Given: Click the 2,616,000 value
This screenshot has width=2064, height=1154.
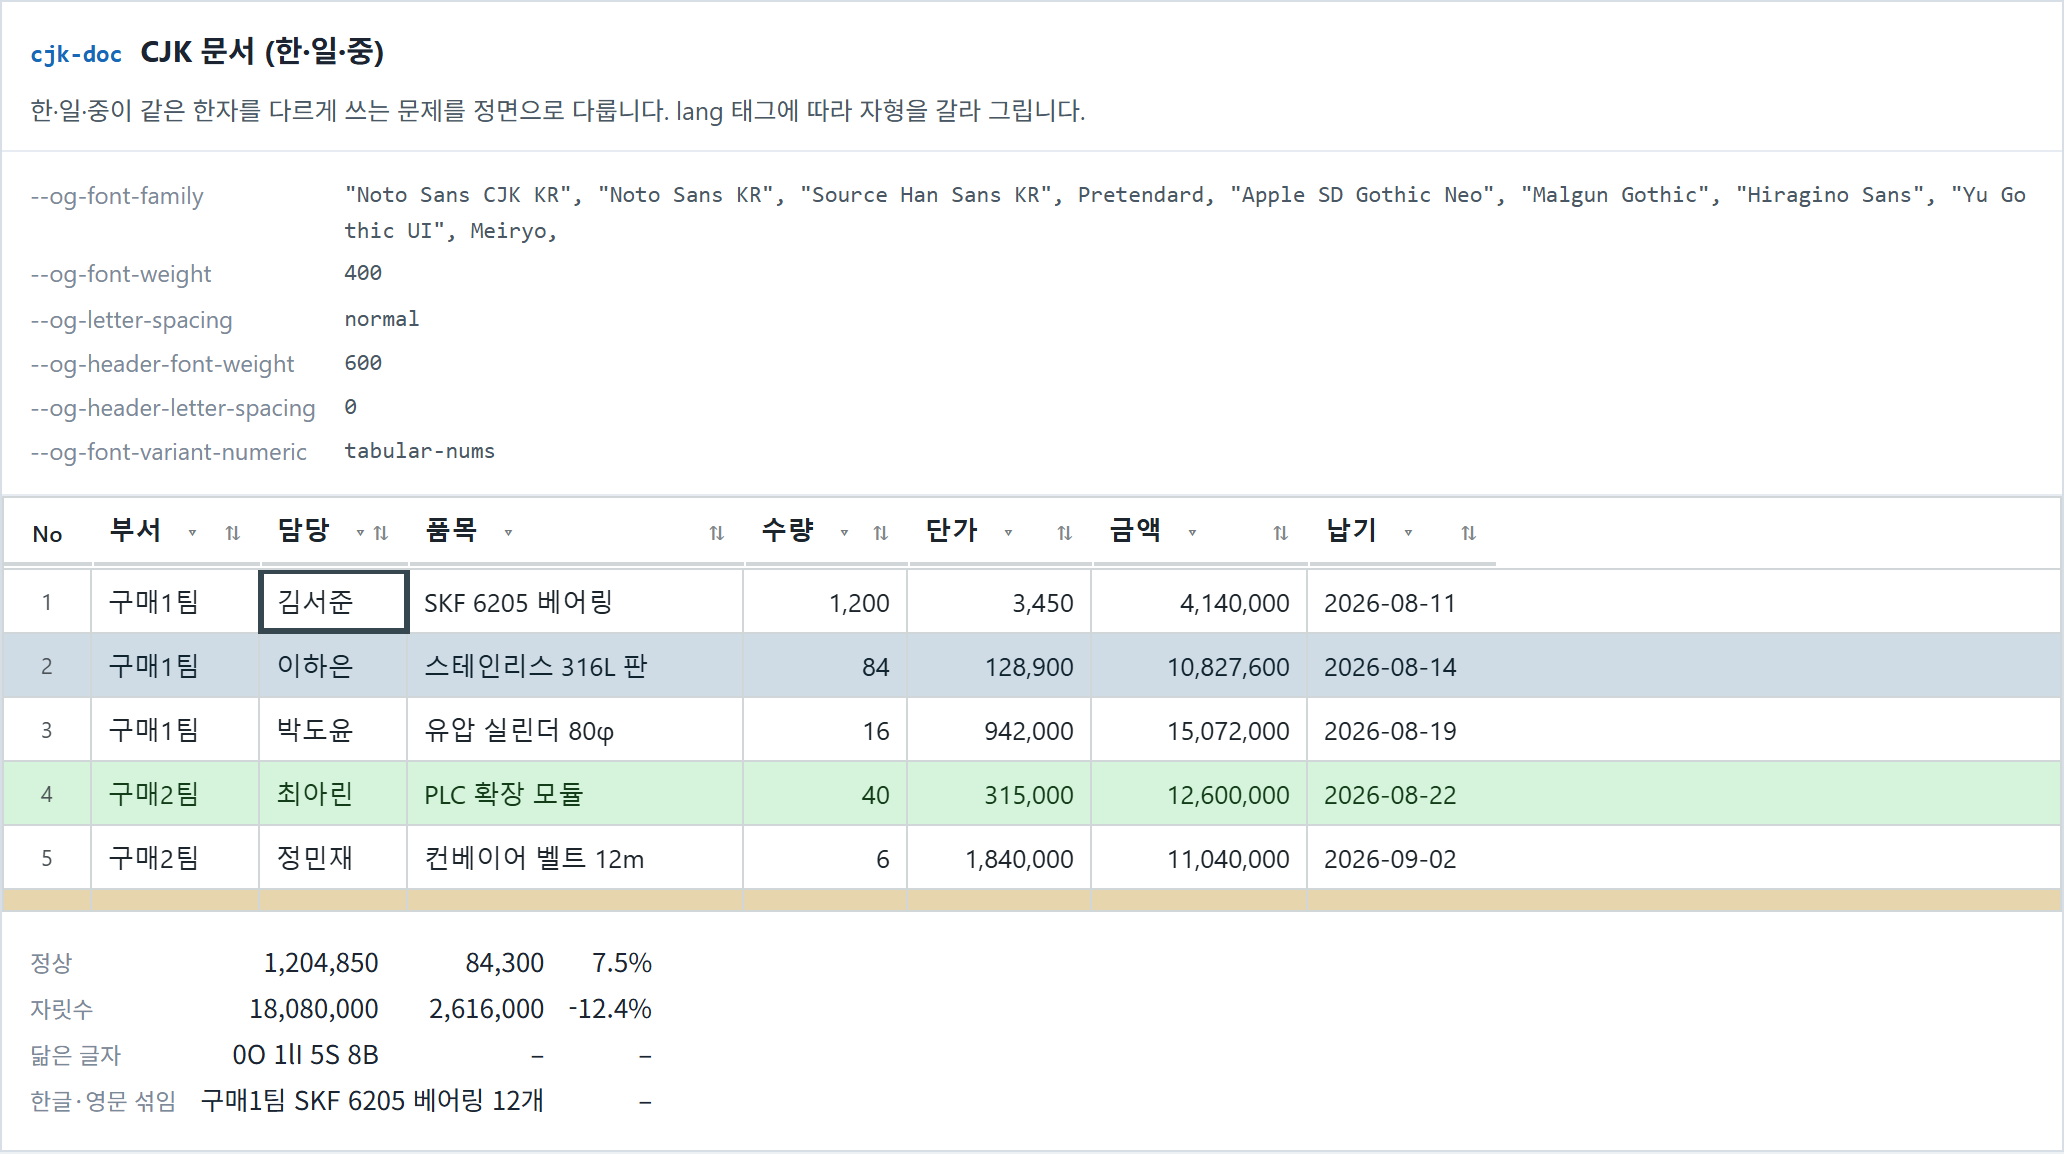Looking at the screenshot, I should click(x=487, y=1009).
